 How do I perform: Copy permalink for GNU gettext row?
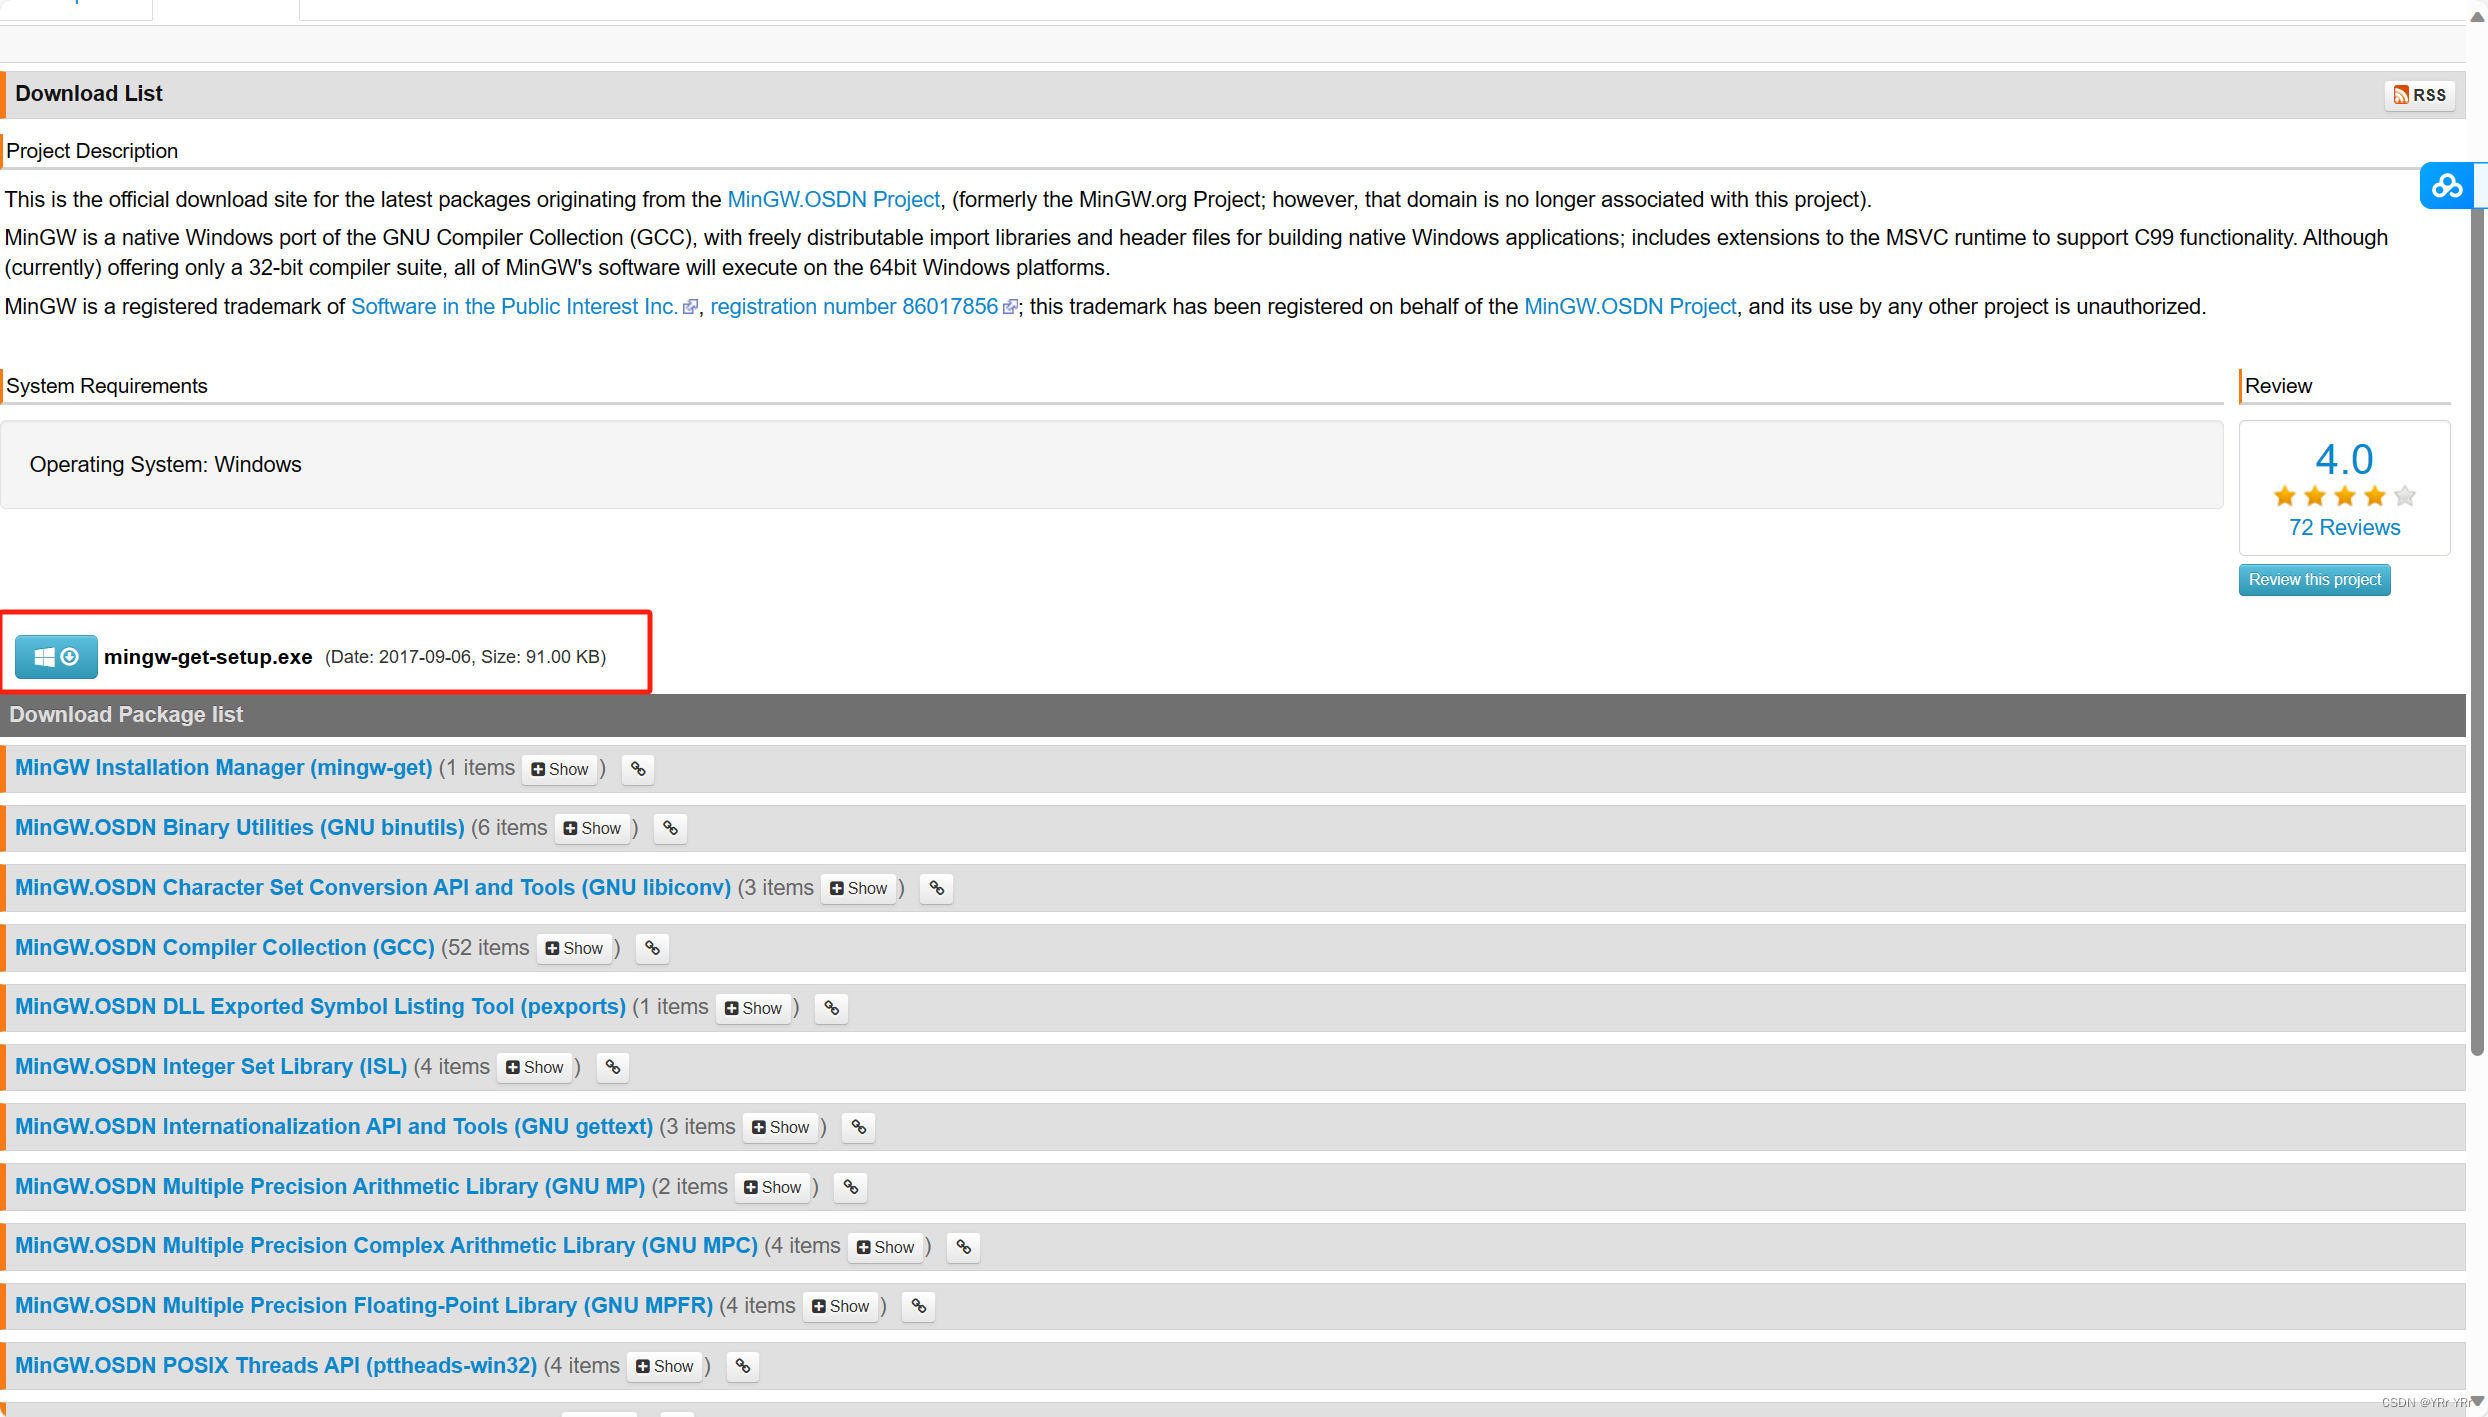(859, 1127)
